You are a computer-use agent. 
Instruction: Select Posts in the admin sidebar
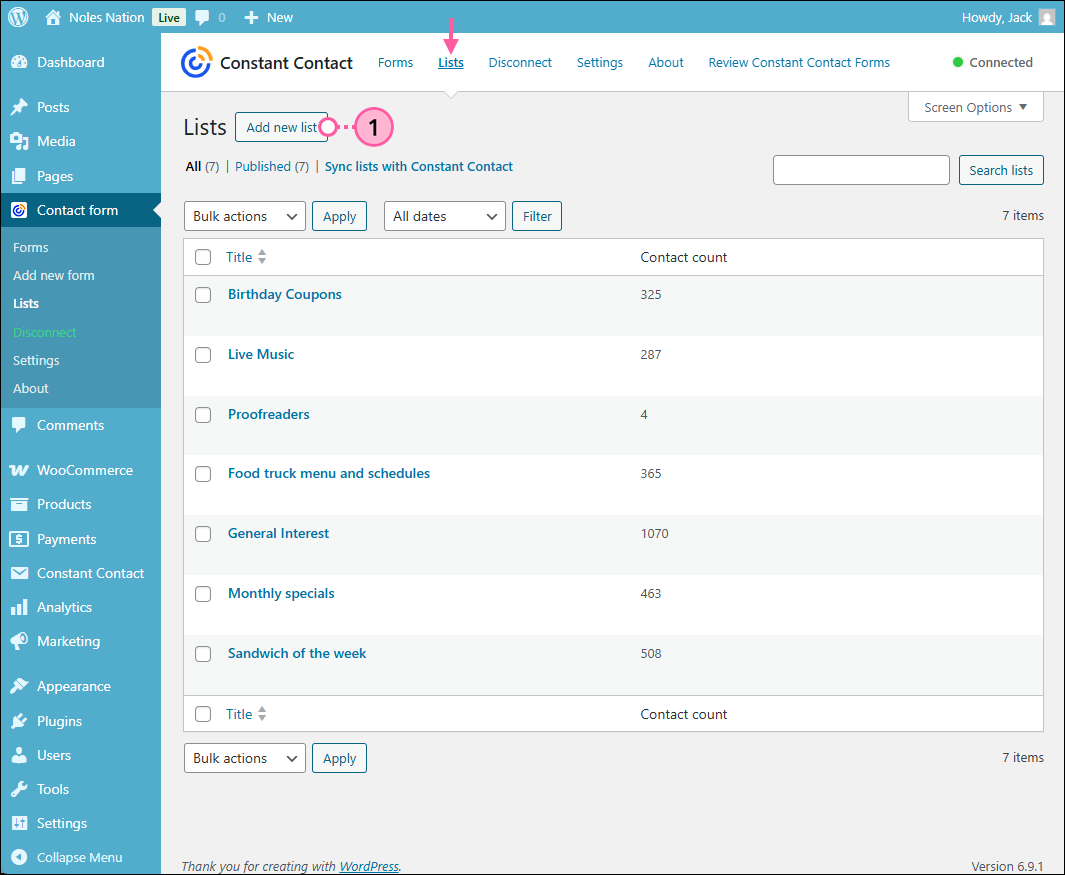click(55, 107)
